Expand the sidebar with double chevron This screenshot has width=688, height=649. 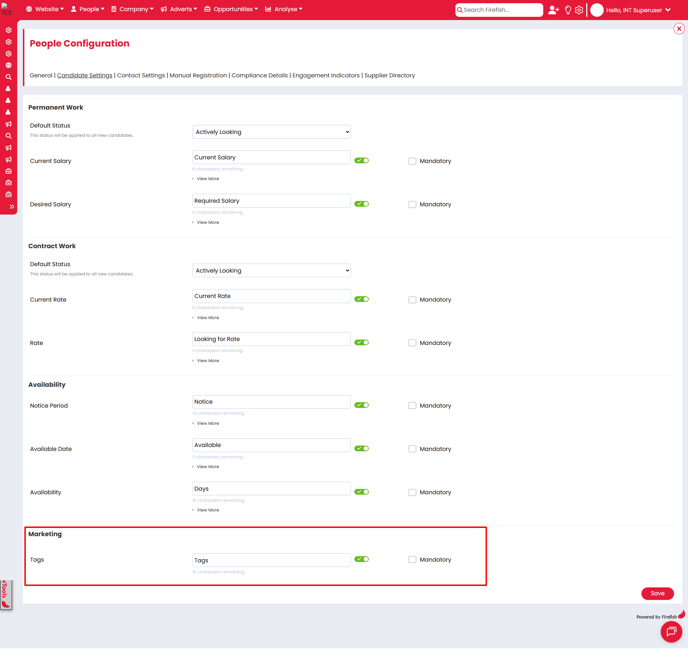tap(11, 207)
